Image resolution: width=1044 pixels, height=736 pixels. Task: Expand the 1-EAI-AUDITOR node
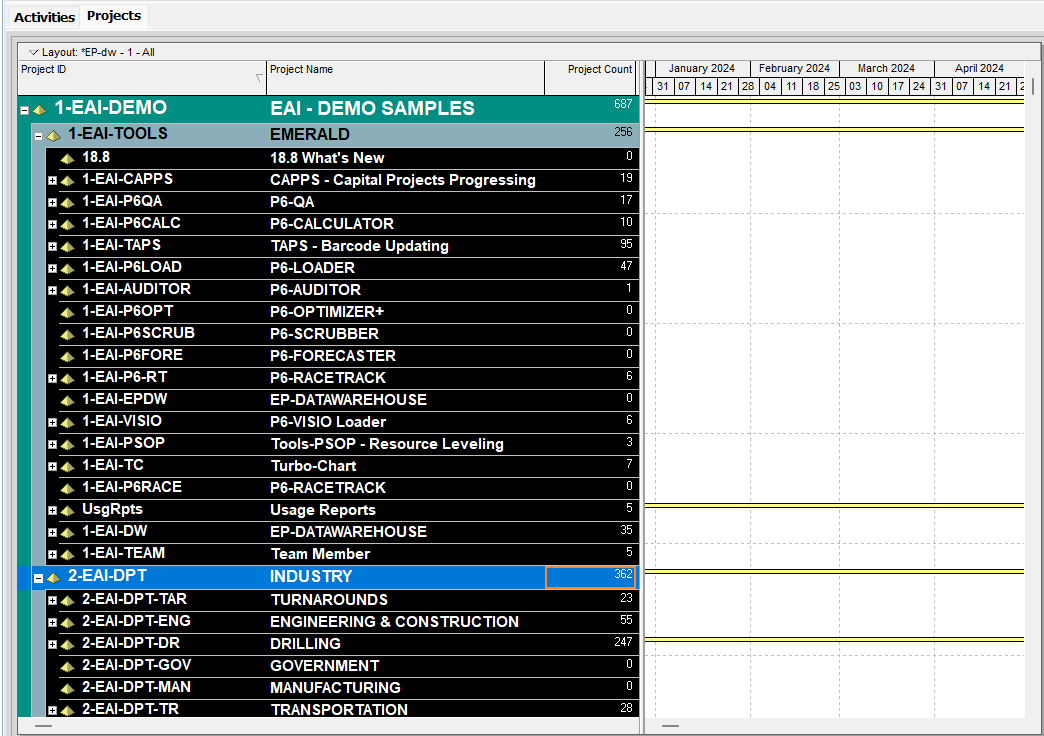coord(52,290)
